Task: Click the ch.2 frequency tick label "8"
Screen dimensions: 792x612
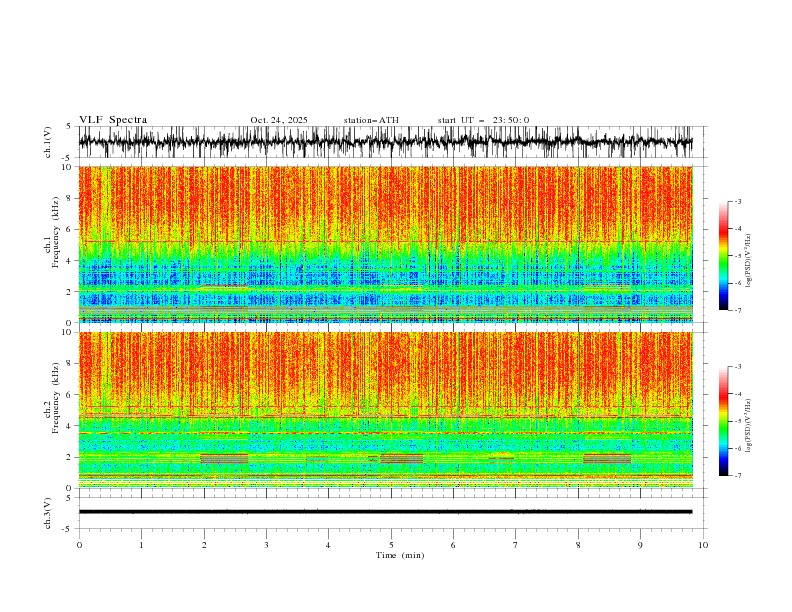Action: tap(70, 364)
